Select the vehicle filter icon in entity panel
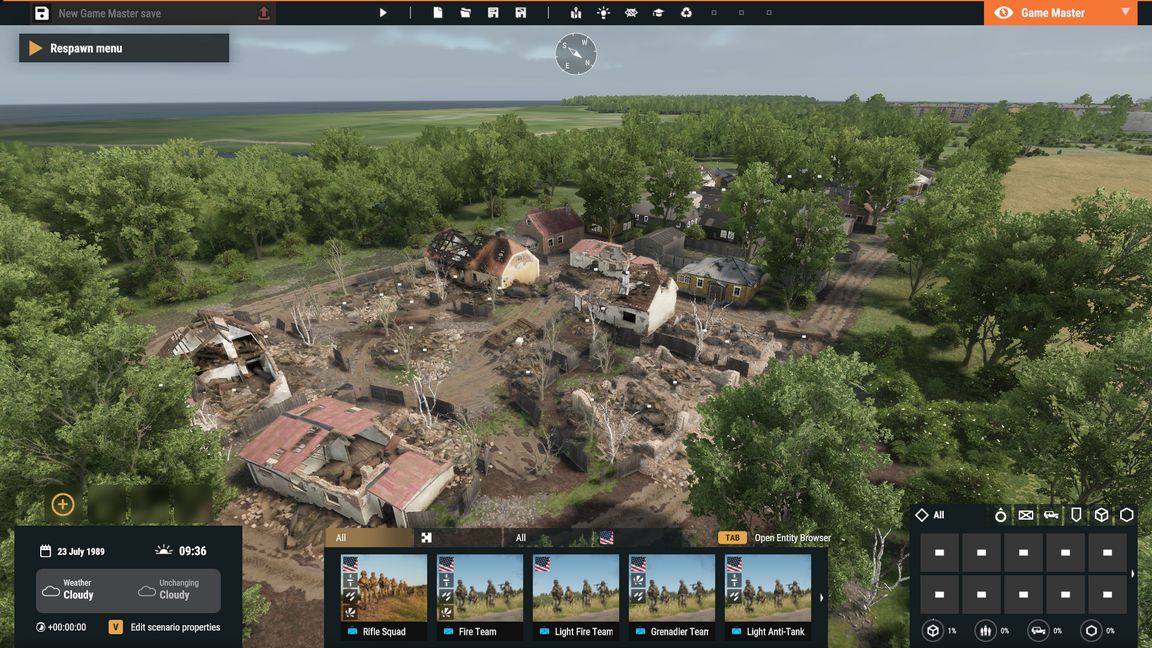 1051,515
